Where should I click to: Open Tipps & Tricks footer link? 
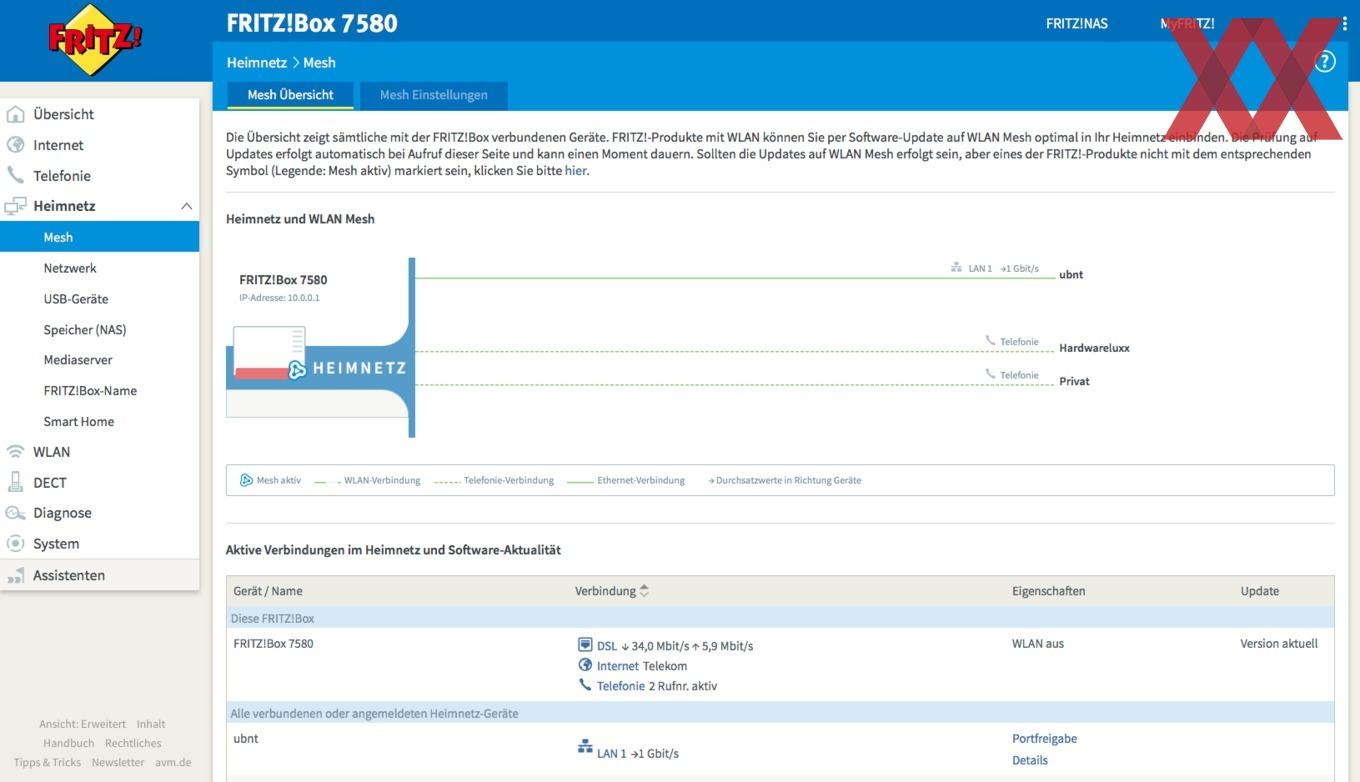click(47, 762)
